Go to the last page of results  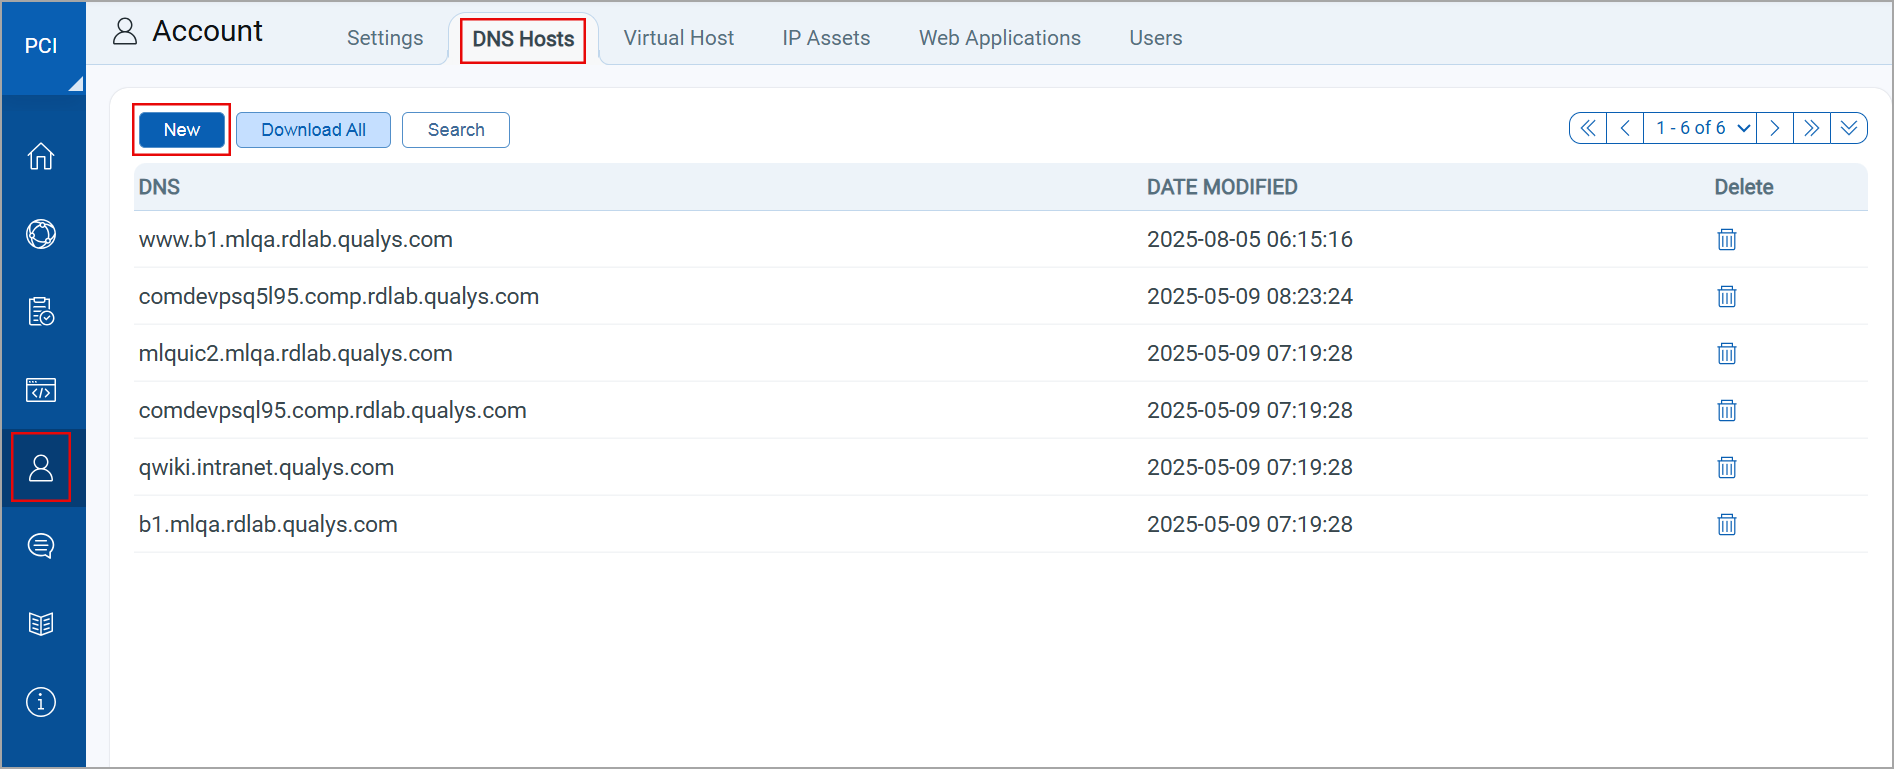click(1811, 128)
